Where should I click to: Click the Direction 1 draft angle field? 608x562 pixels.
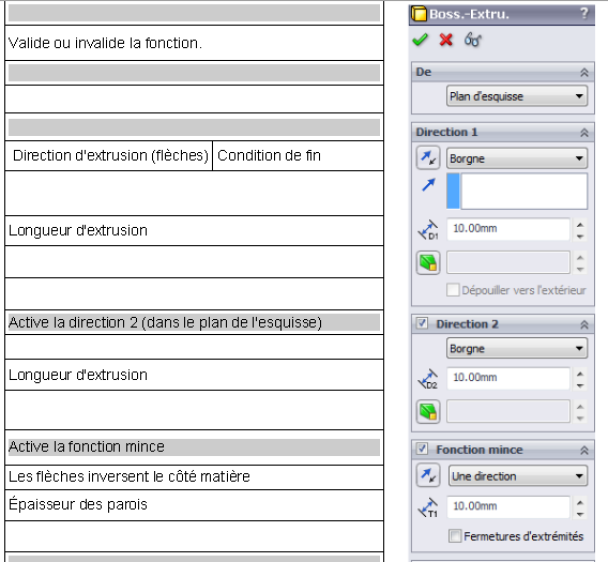coord(508,263)
